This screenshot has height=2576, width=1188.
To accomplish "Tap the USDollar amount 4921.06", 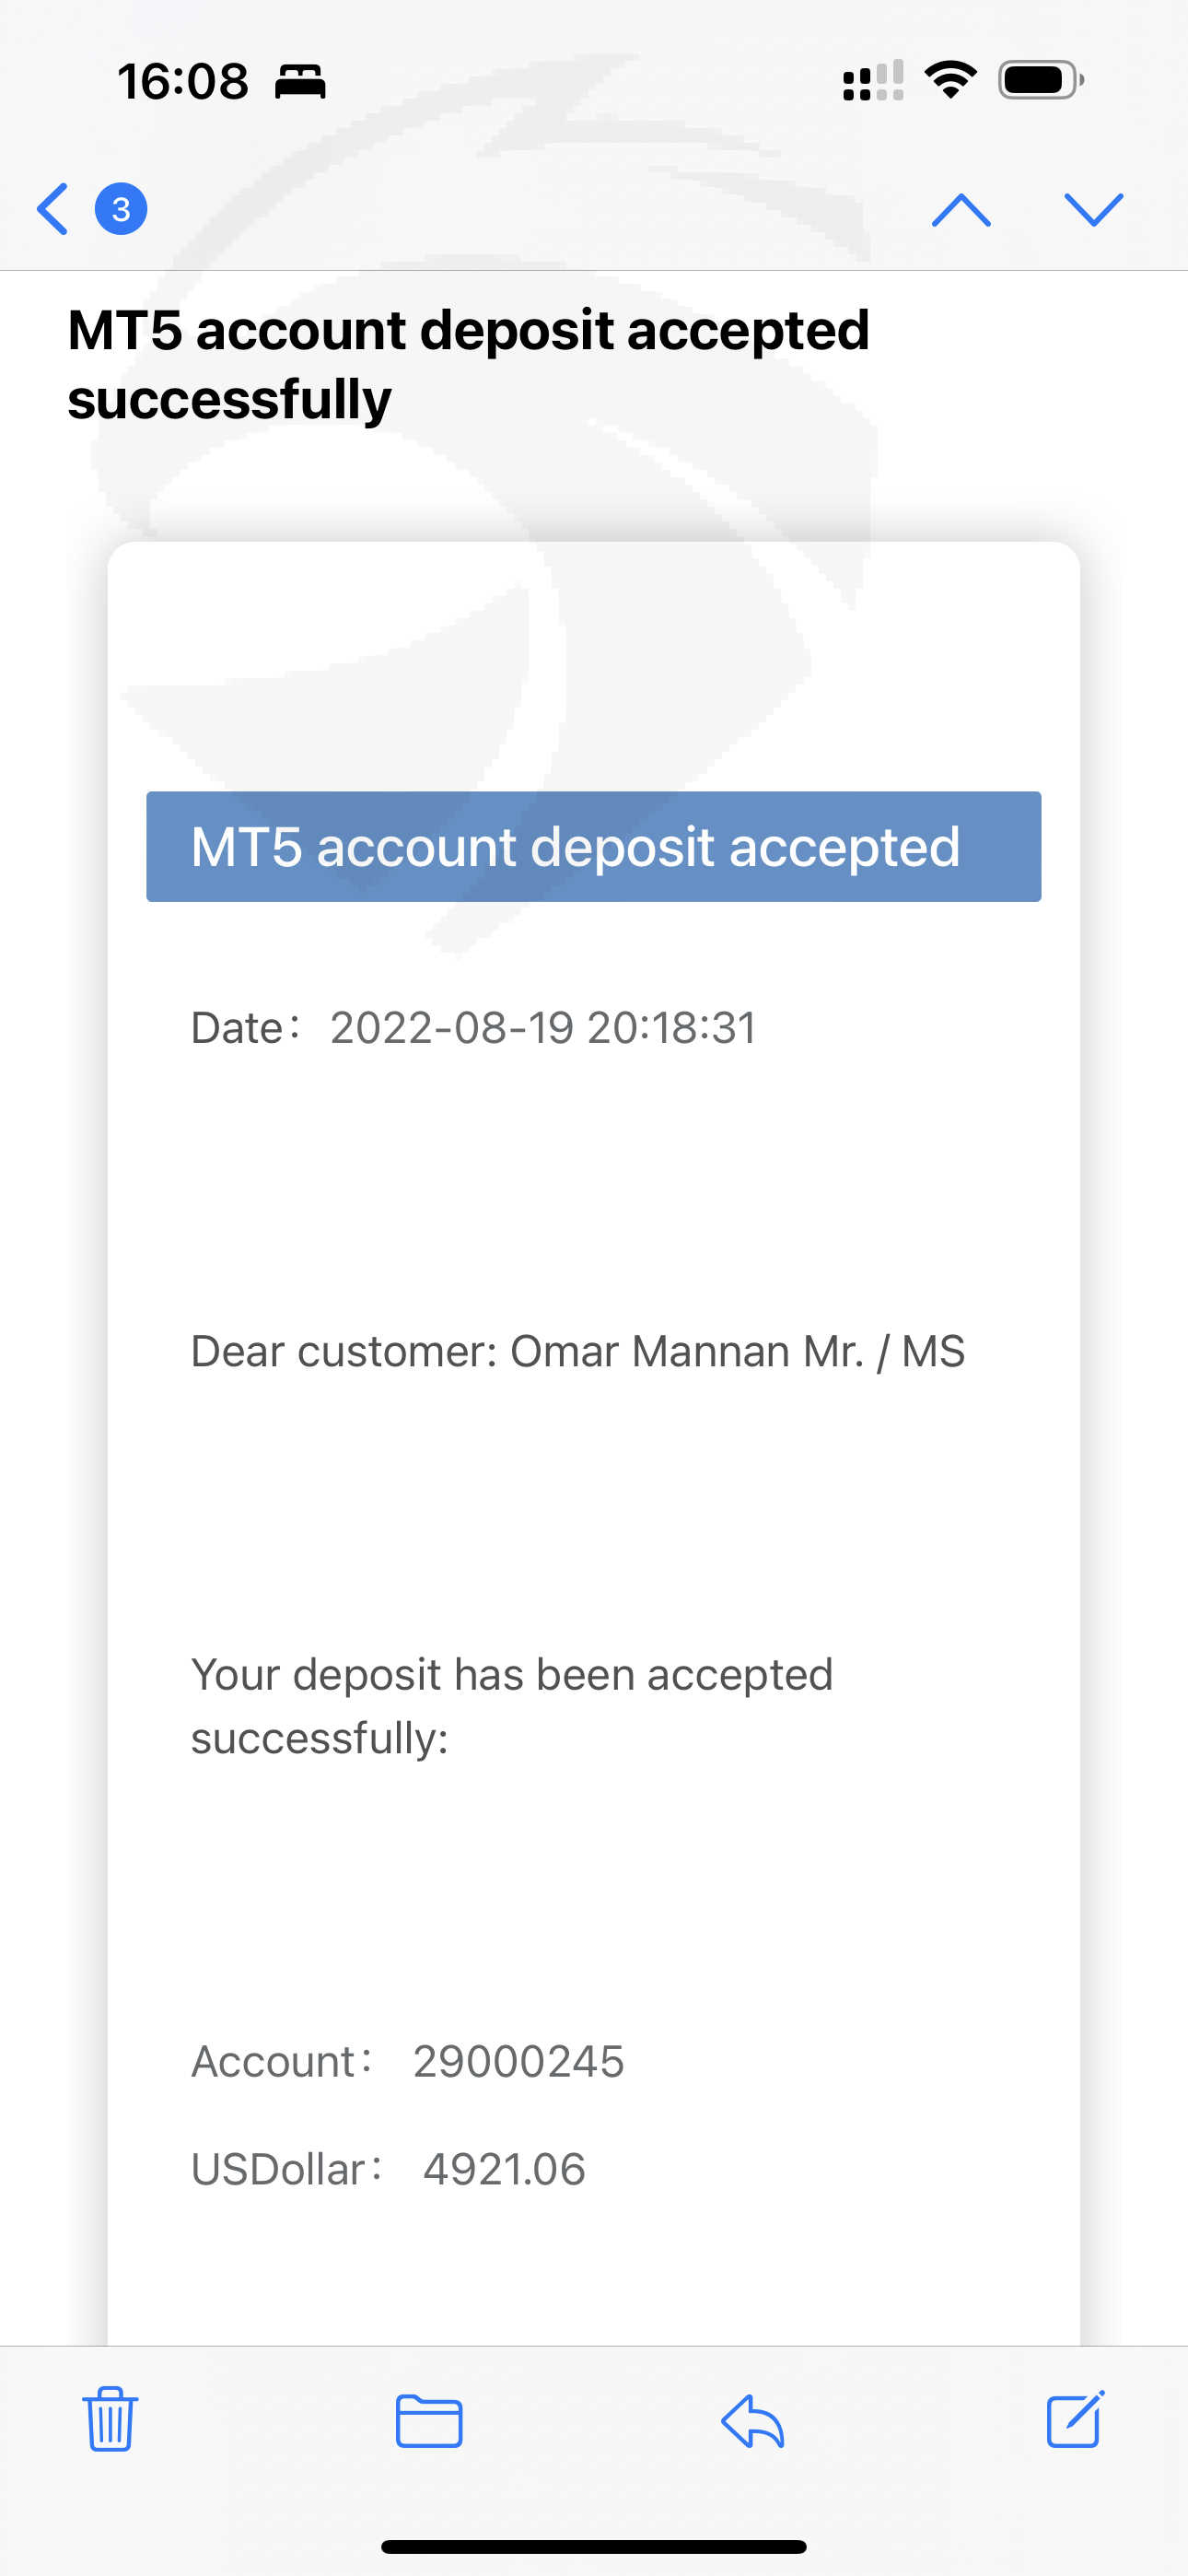I will coord(504,2170).
